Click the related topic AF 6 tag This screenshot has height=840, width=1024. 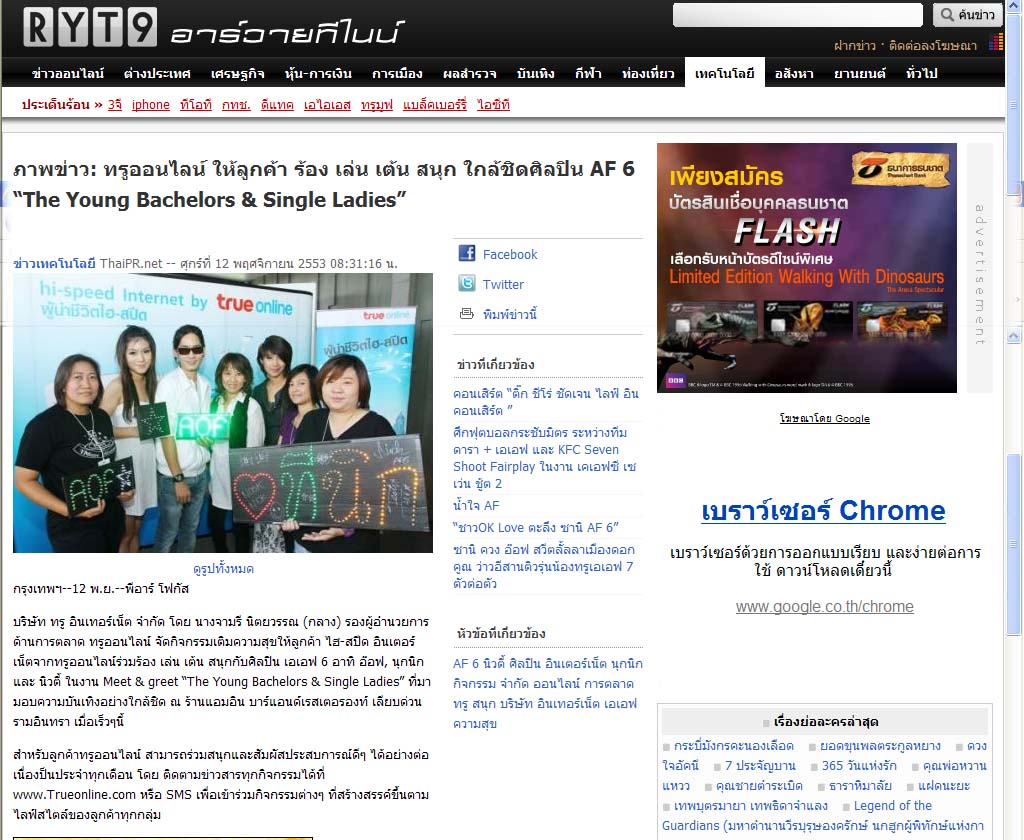[x=466, y=664]
